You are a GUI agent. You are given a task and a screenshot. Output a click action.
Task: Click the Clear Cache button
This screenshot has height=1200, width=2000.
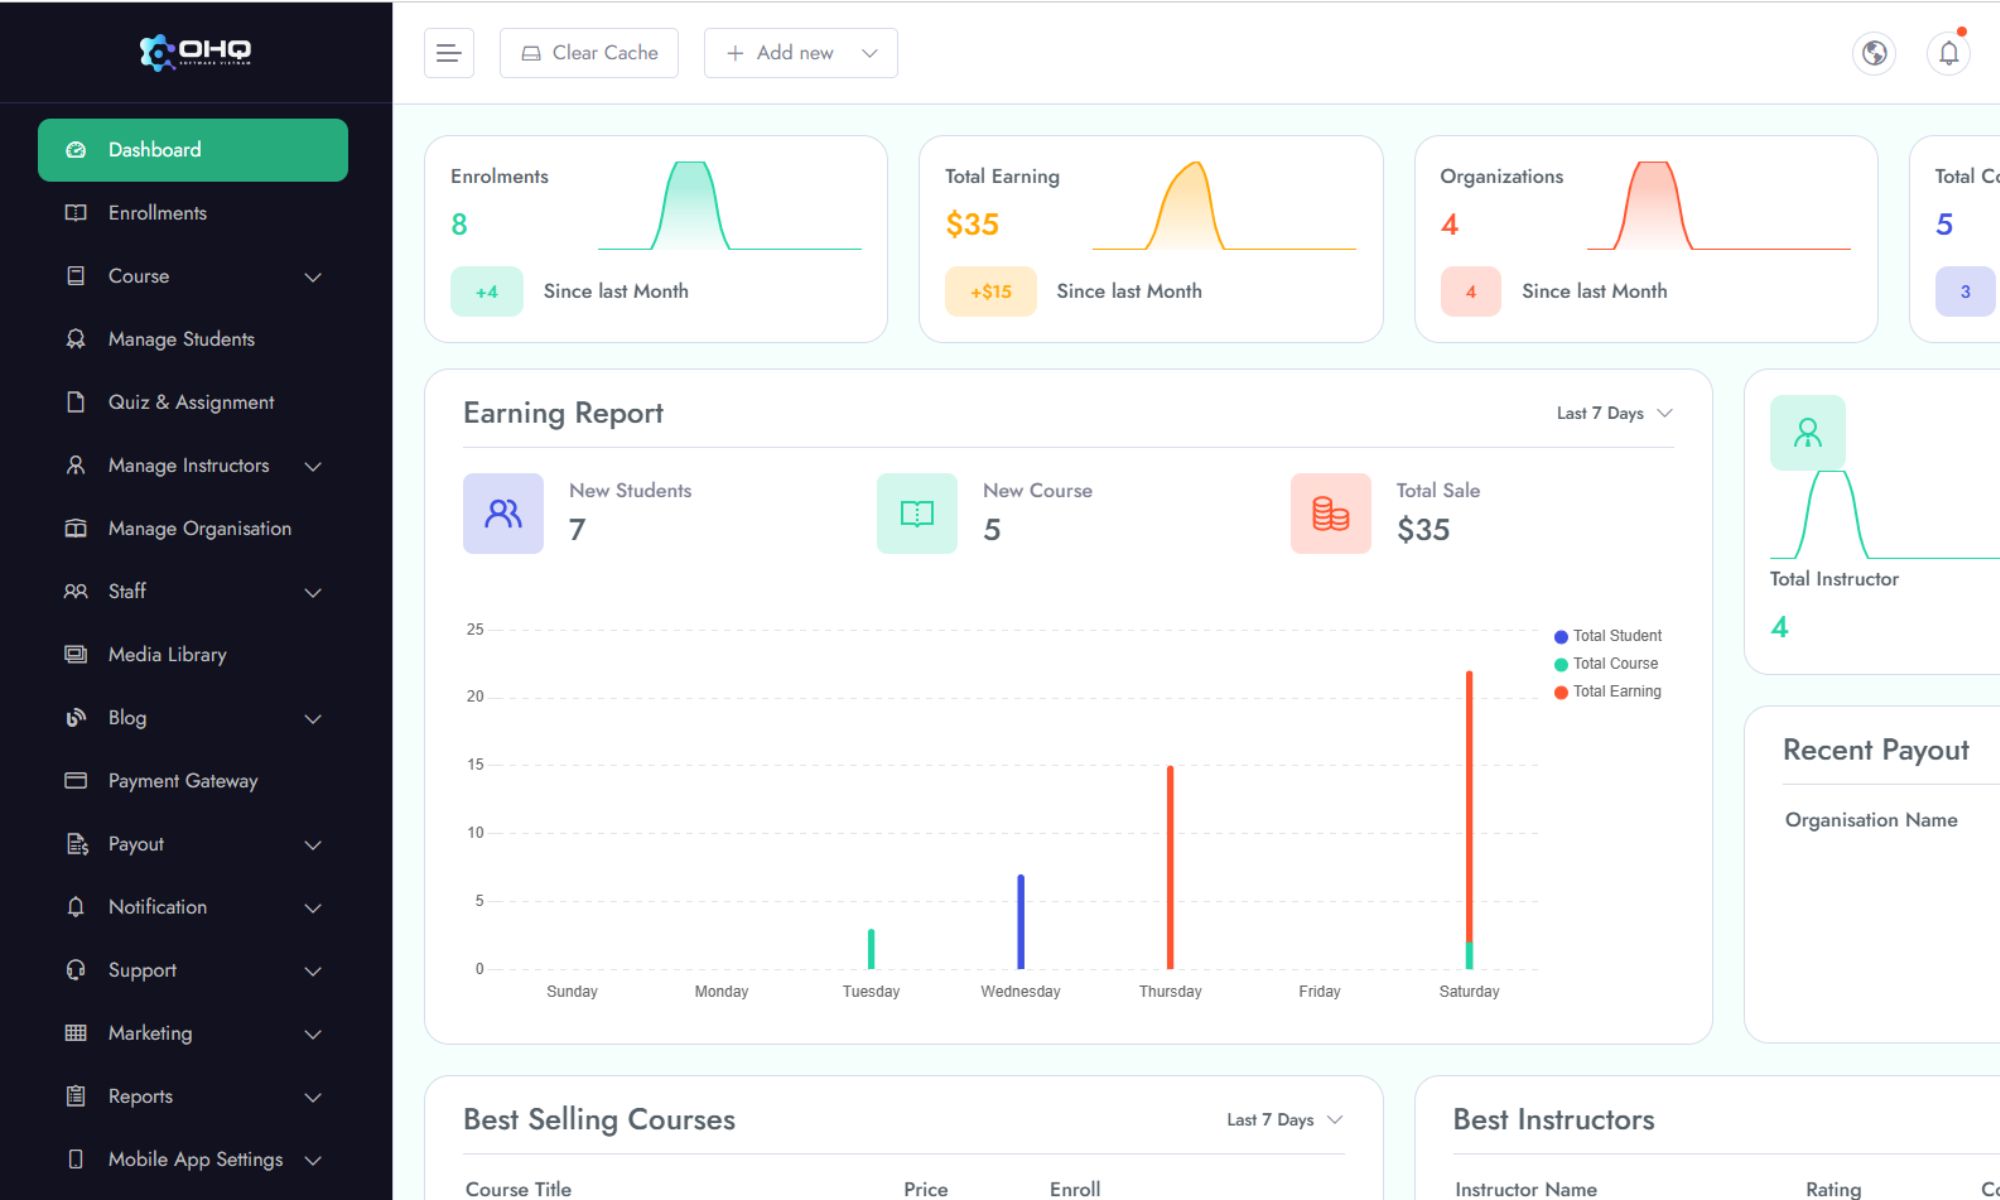click(x=589, y=53)
